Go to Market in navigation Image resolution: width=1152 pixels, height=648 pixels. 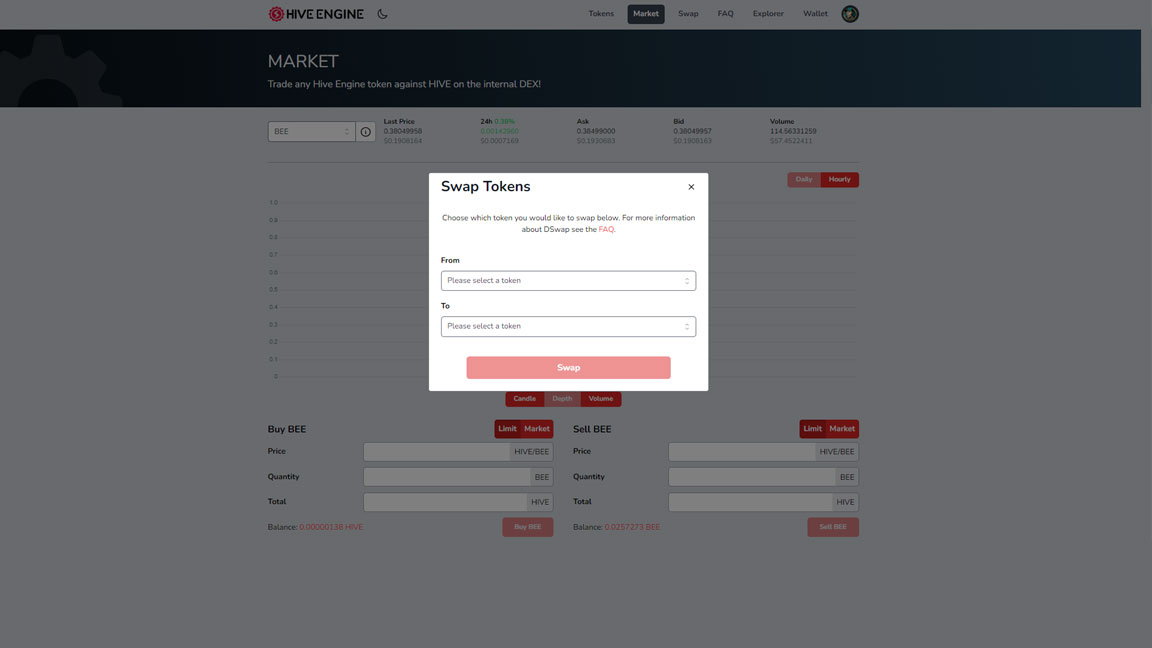(646, 14)
